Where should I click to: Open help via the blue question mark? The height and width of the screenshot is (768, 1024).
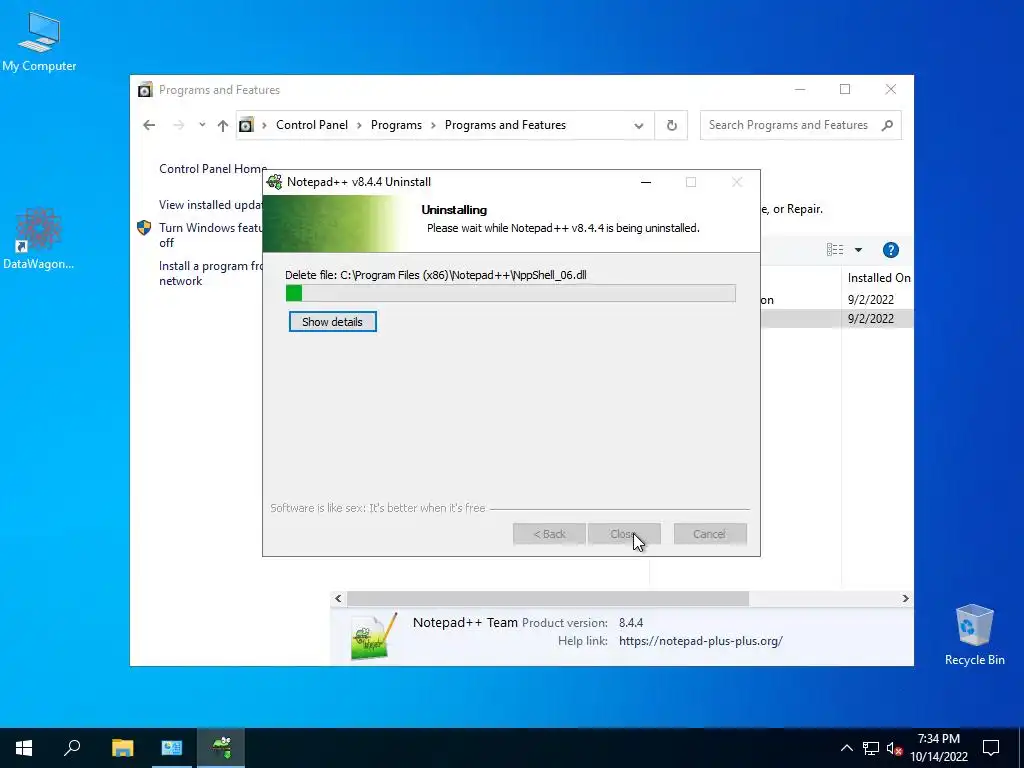click(x=891, y=249)
